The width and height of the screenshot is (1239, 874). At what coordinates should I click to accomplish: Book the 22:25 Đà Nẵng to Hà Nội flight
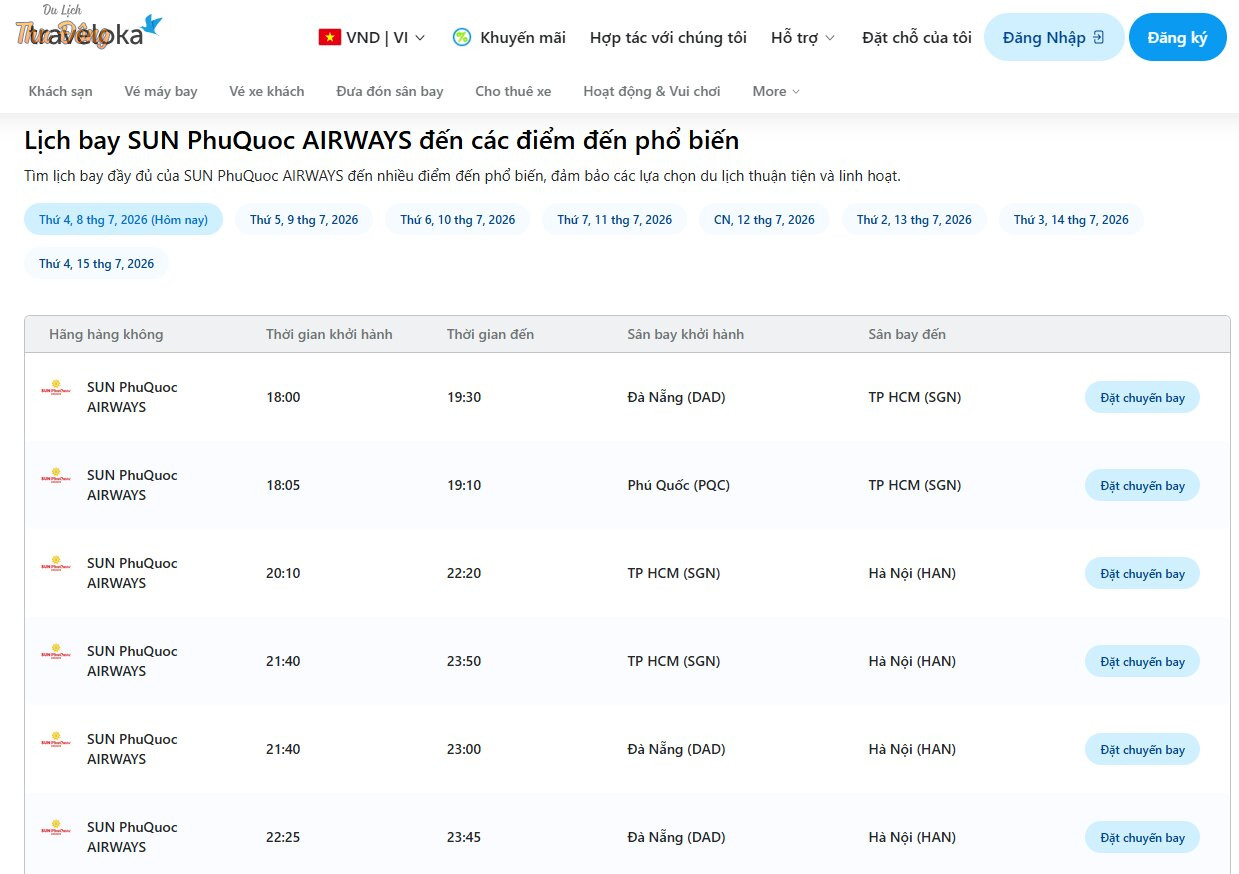(x=1142, y=837)
